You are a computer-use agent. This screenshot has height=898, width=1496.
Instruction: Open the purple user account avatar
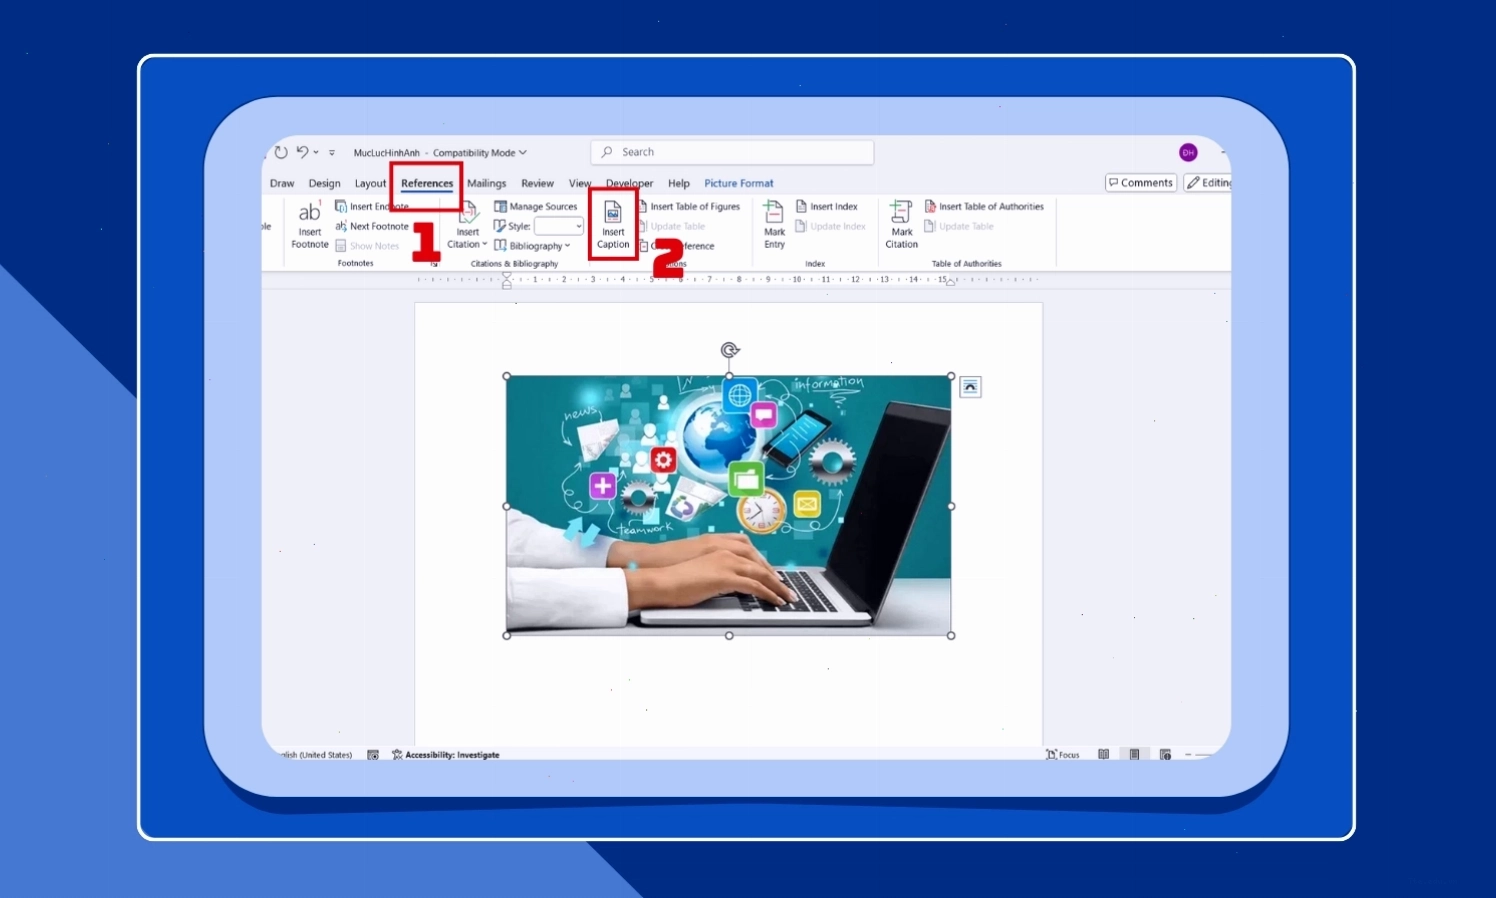1188,152
